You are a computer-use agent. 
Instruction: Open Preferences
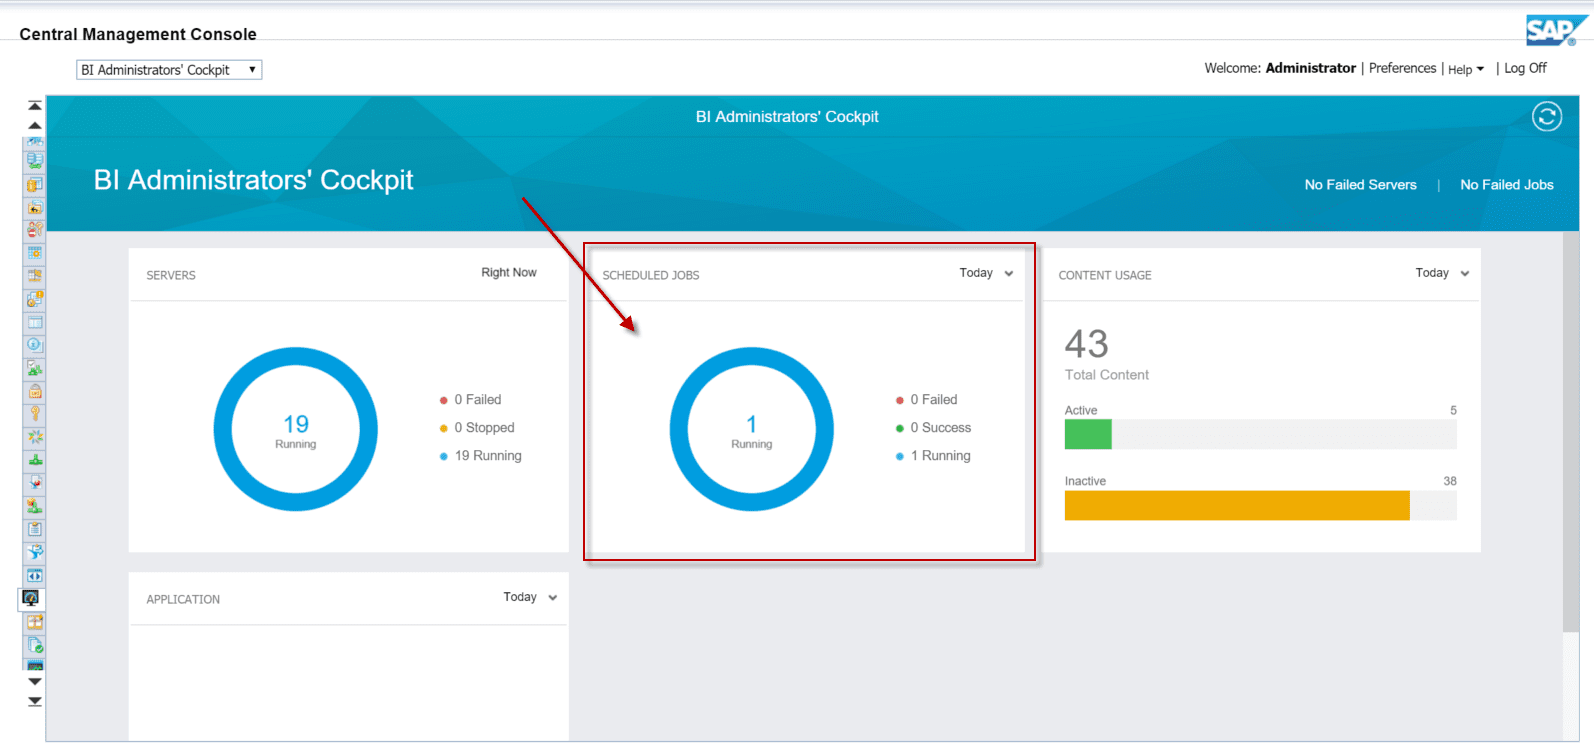point(1402,68)
